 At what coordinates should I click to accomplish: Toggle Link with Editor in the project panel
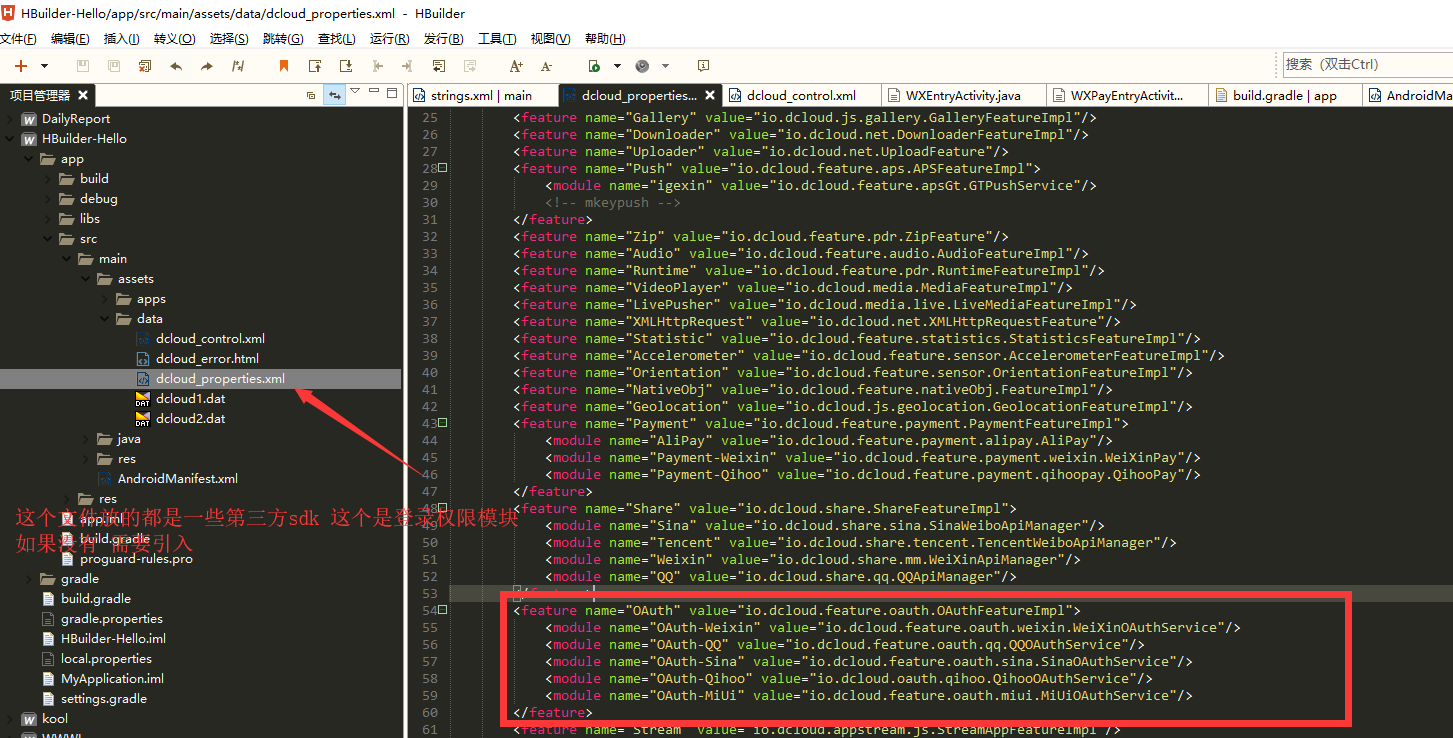pos(335,95)
